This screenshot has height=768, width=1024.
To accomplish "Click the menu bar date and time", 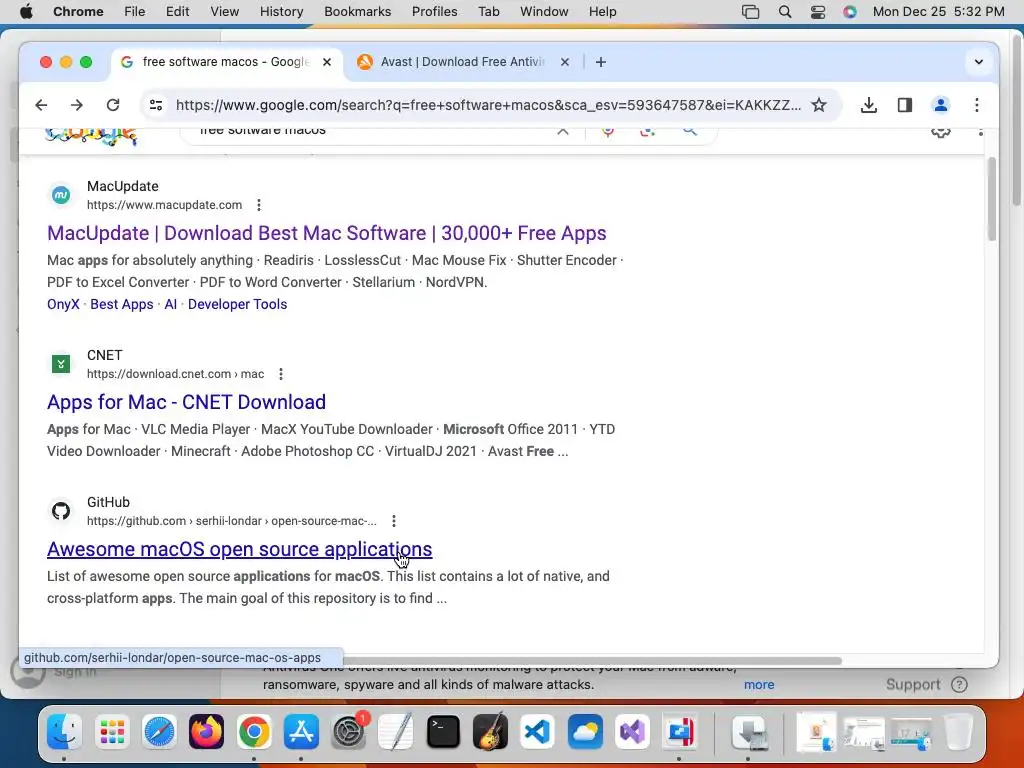I will tap(938, 12).
